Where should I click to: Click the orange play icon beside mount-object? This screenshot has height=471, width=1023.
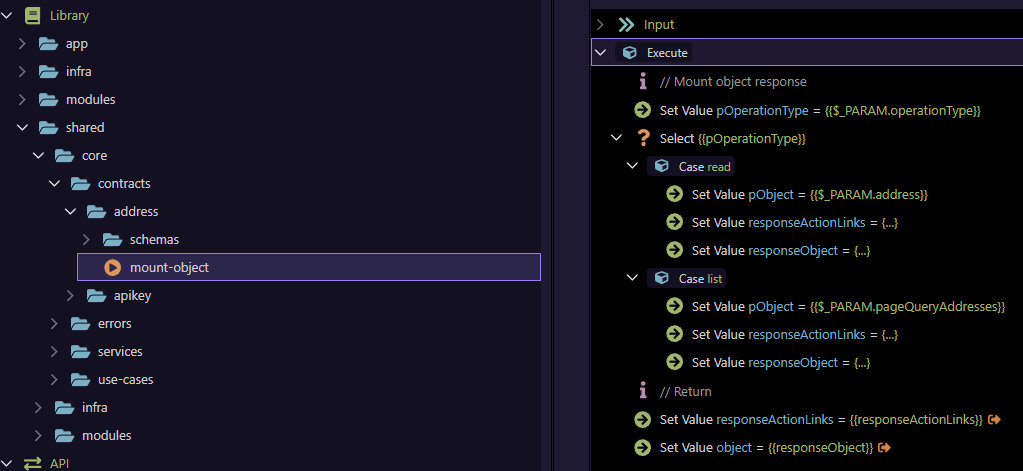pyautogui.click(x=112, y=268)
